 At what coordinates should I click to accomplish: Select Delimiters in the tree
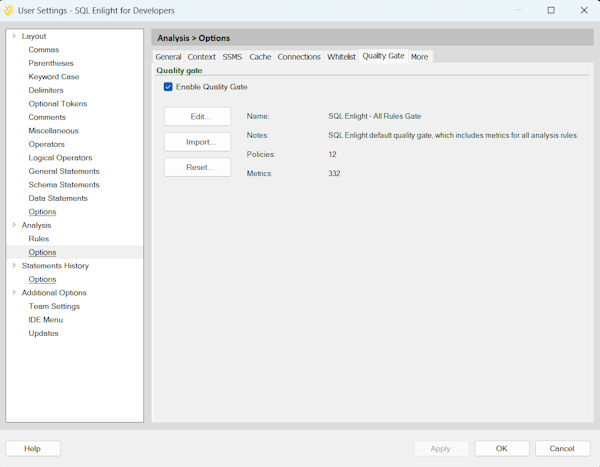point(46,90)
